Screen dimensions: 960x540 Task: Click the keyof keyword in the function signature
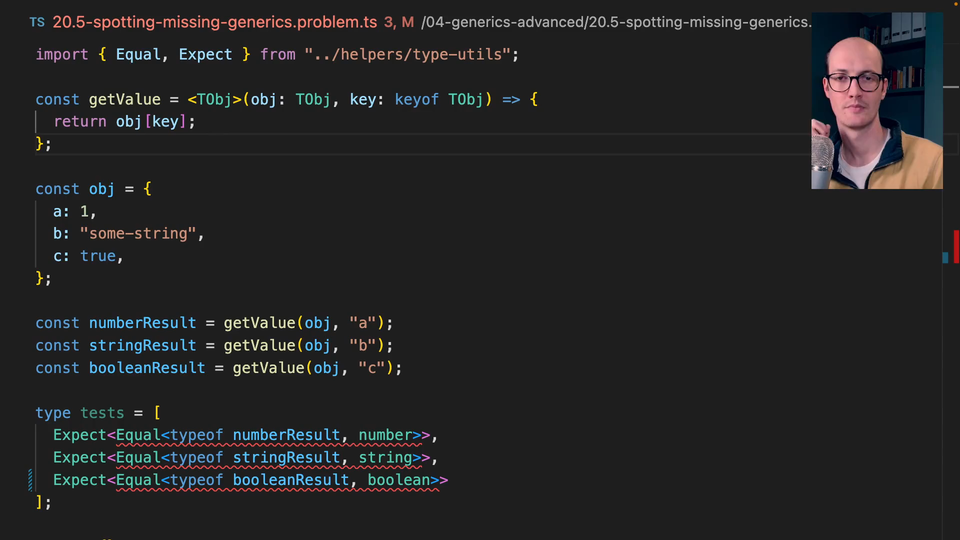(417, 99)
